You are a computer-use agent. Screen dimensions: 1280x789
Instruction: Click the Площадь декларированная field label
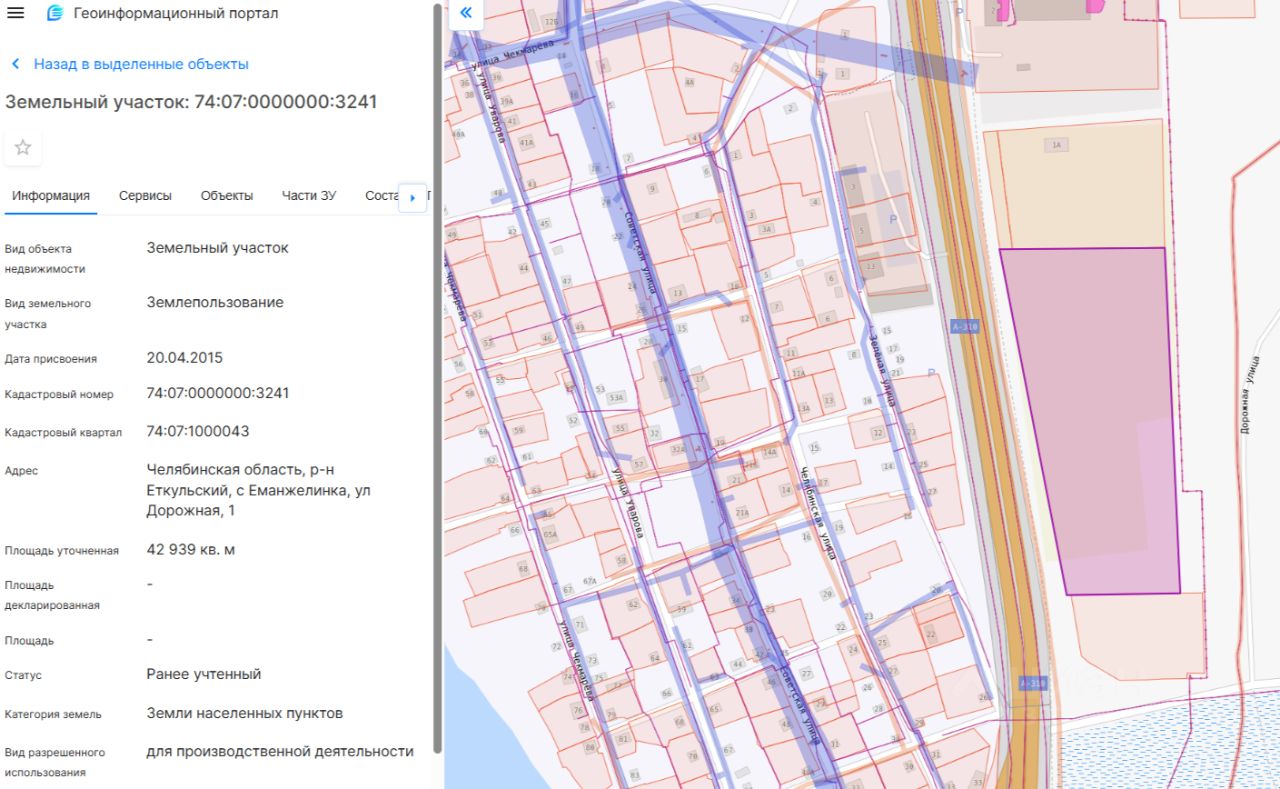52,595
